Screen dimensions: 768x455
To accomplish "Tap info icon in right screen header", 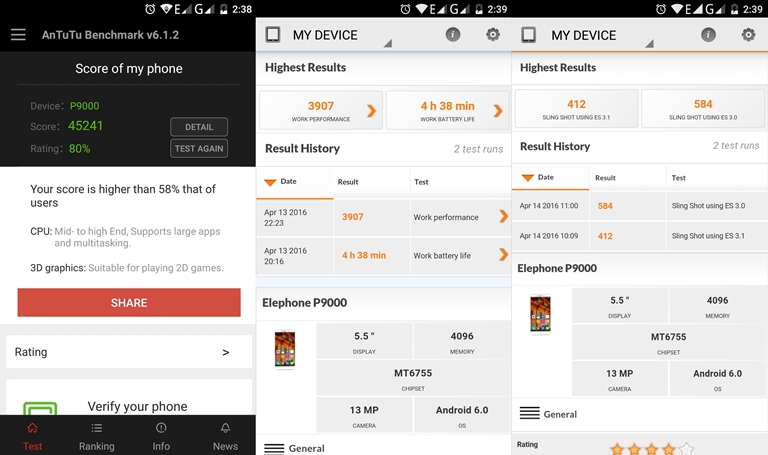I will coord(708,34).
